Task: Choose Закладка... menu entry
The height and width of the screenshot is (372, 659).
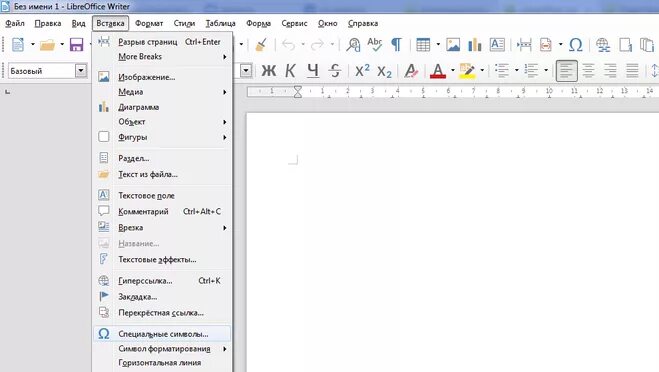Action: click(x=162, y=297)
